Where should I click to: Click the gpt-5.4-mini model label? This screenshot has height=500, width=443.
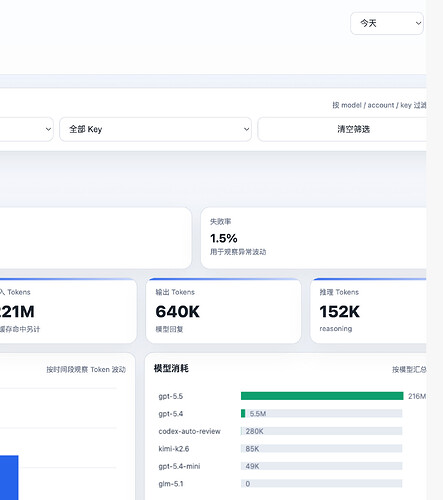[x=179, y=466]
